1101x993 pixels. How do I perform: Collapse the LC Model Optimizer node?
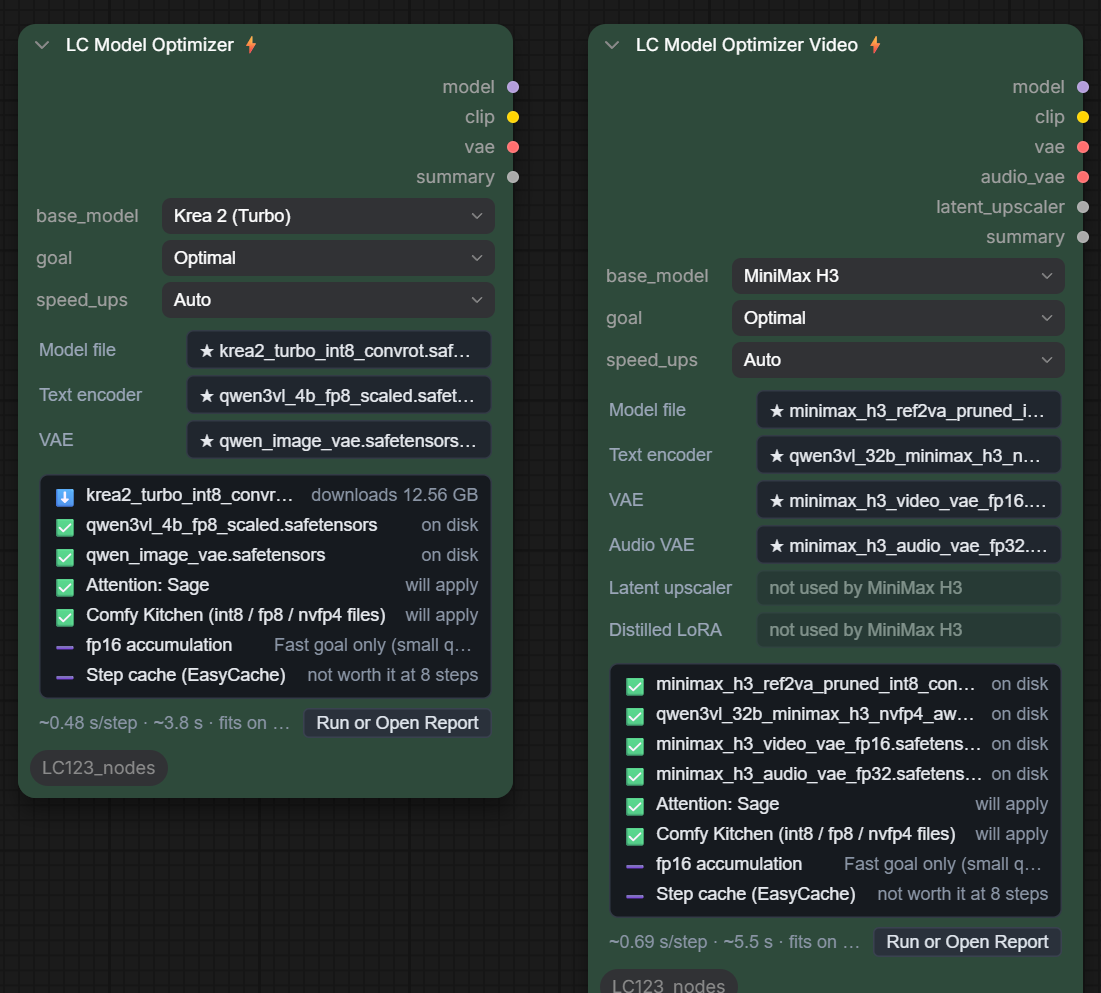click(42, 45)
